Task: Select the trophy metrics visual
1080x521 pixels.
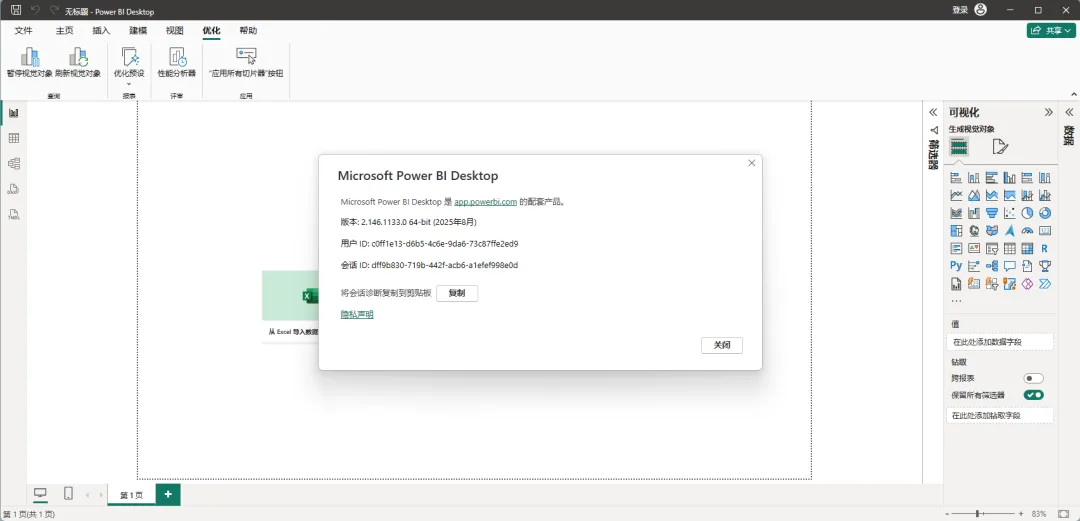Action: tap(1045, 266)
